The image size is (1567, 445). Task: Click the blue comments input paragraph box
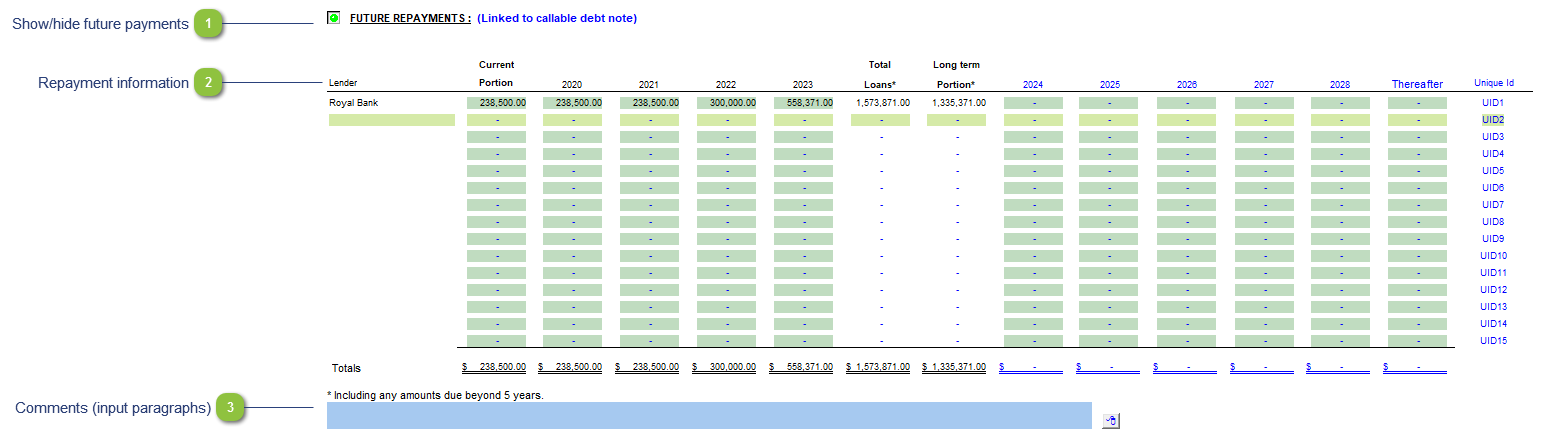click(x=708, y=415)
